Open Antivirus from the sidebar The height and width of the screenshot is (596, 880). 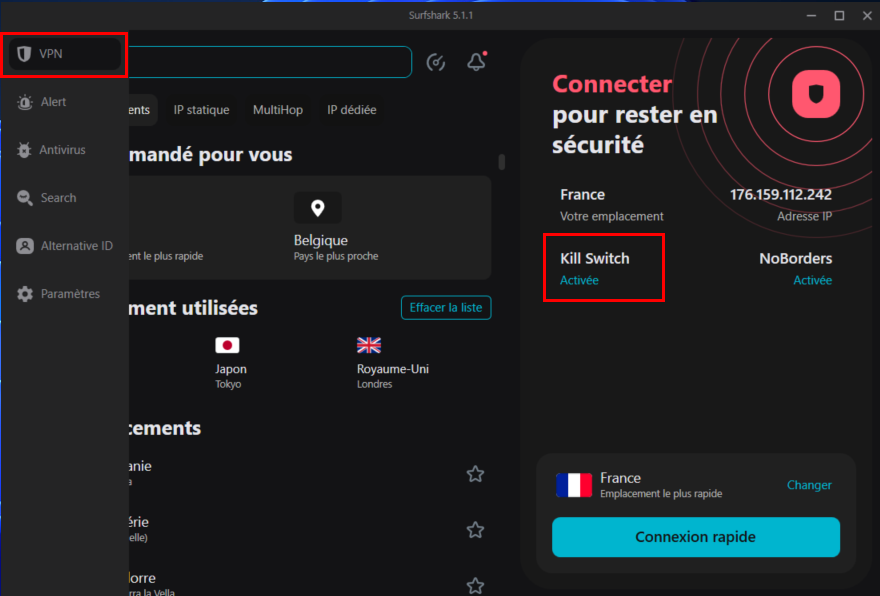(51, 150)
